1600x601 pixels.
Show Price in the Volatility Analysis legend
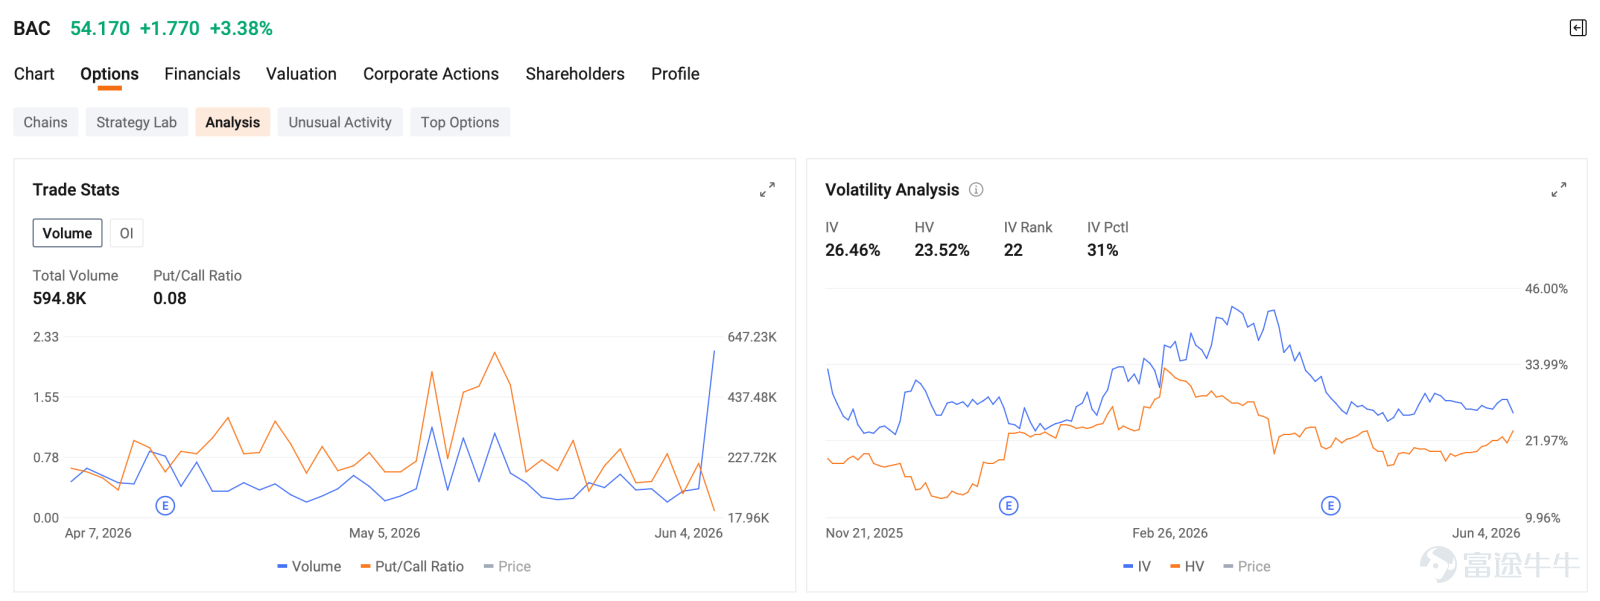(1247, 567)
